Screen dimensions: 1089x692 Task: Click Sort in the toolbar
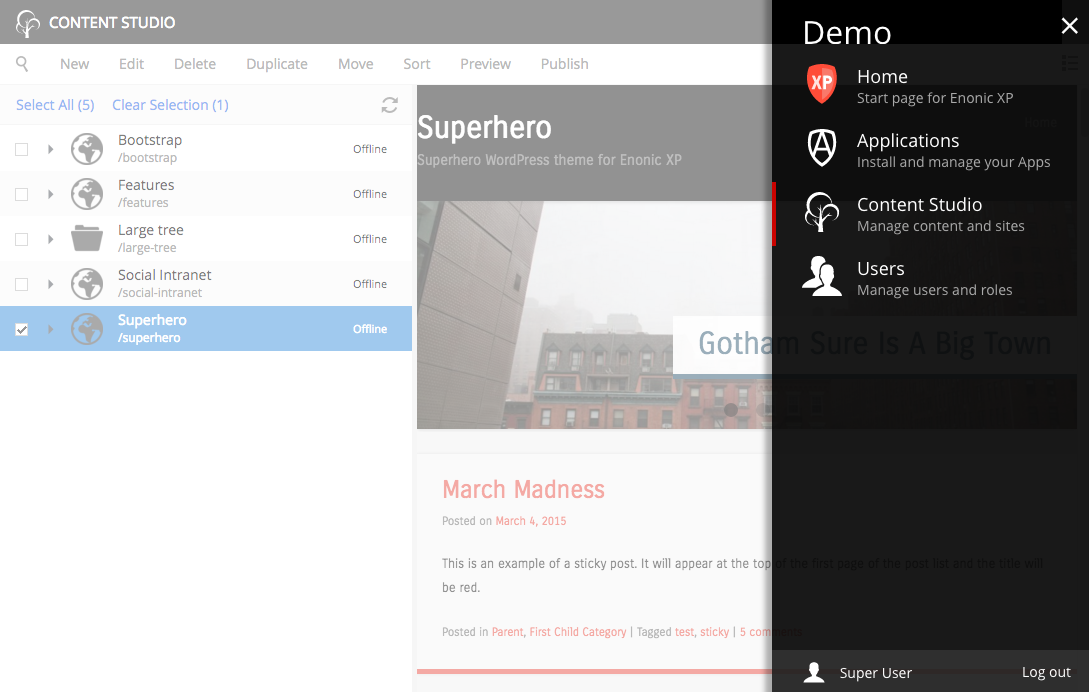[417, 64]
